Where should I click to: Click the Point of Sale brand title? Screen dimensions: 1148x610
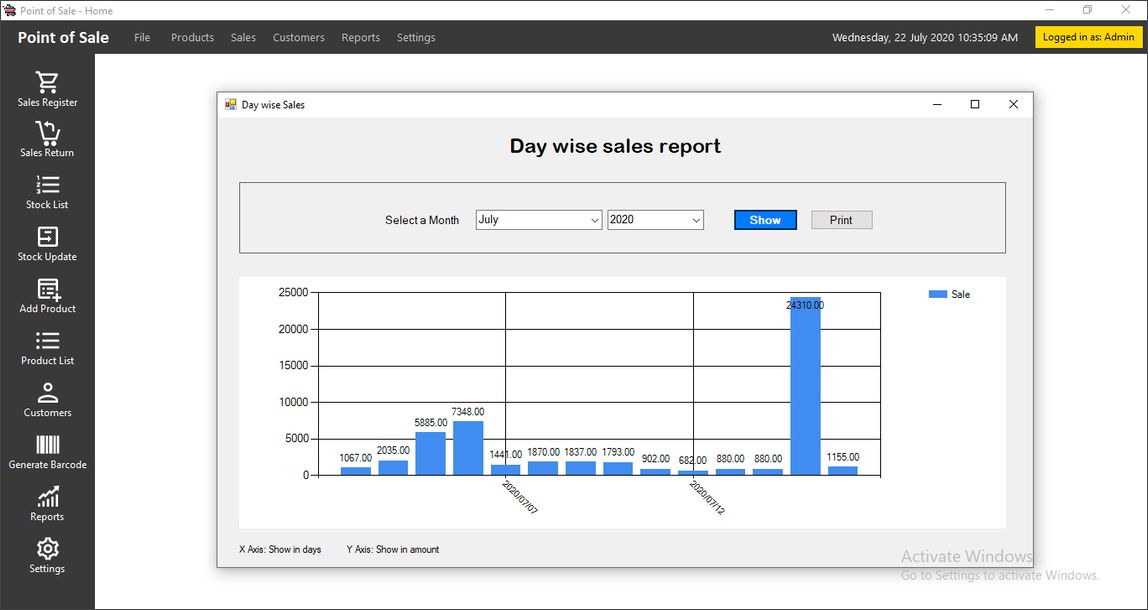click(x=63, y=38)
